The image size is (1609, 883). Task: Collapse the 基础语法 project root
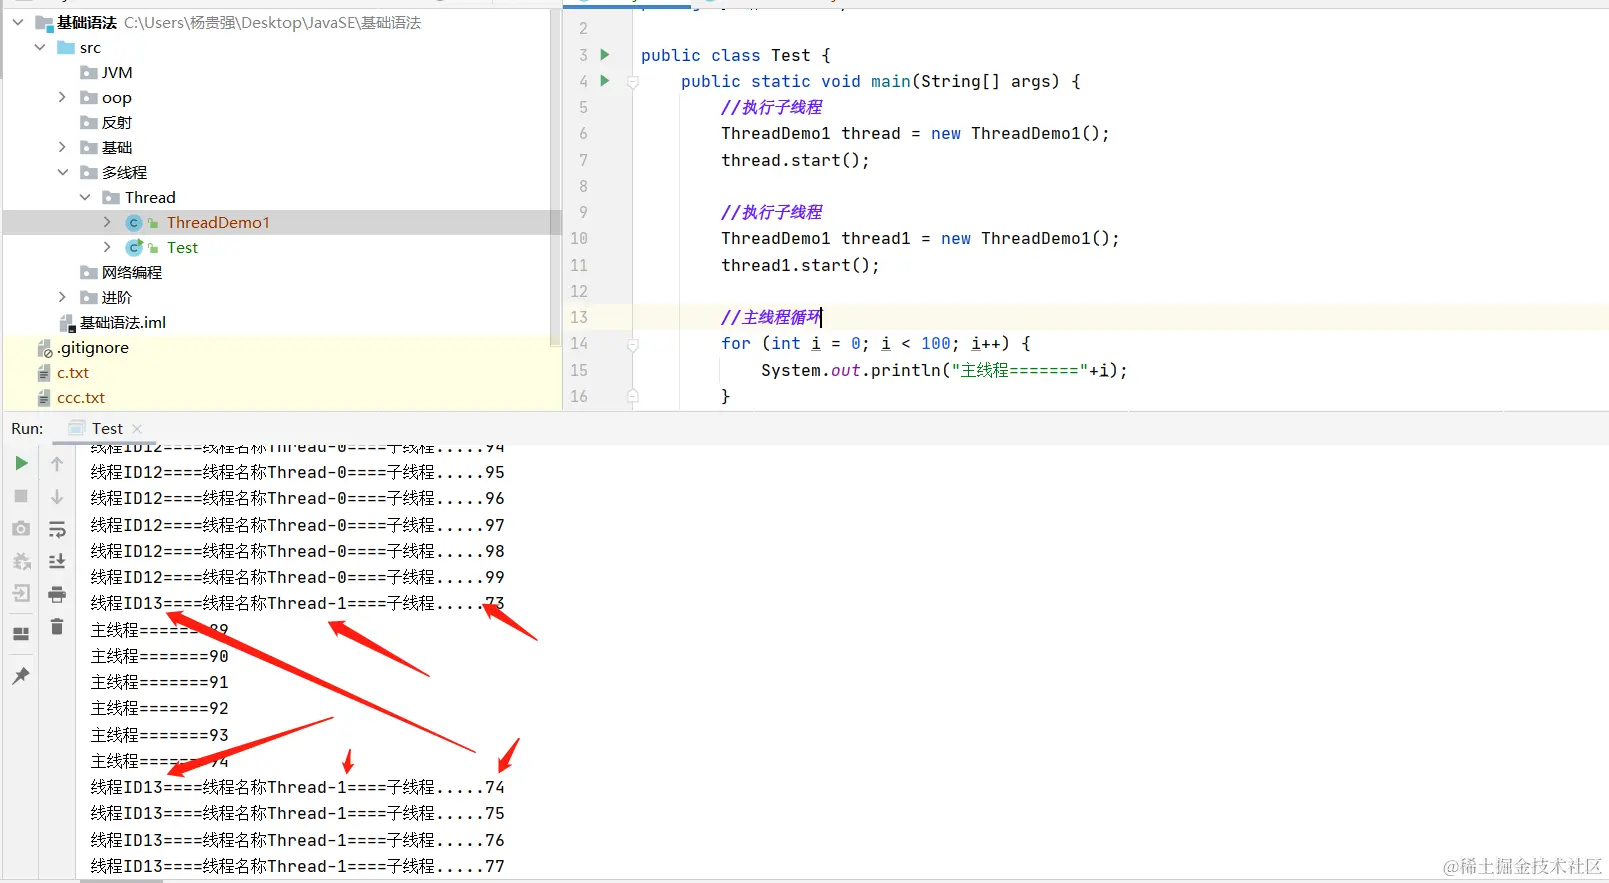click(18, 22)
